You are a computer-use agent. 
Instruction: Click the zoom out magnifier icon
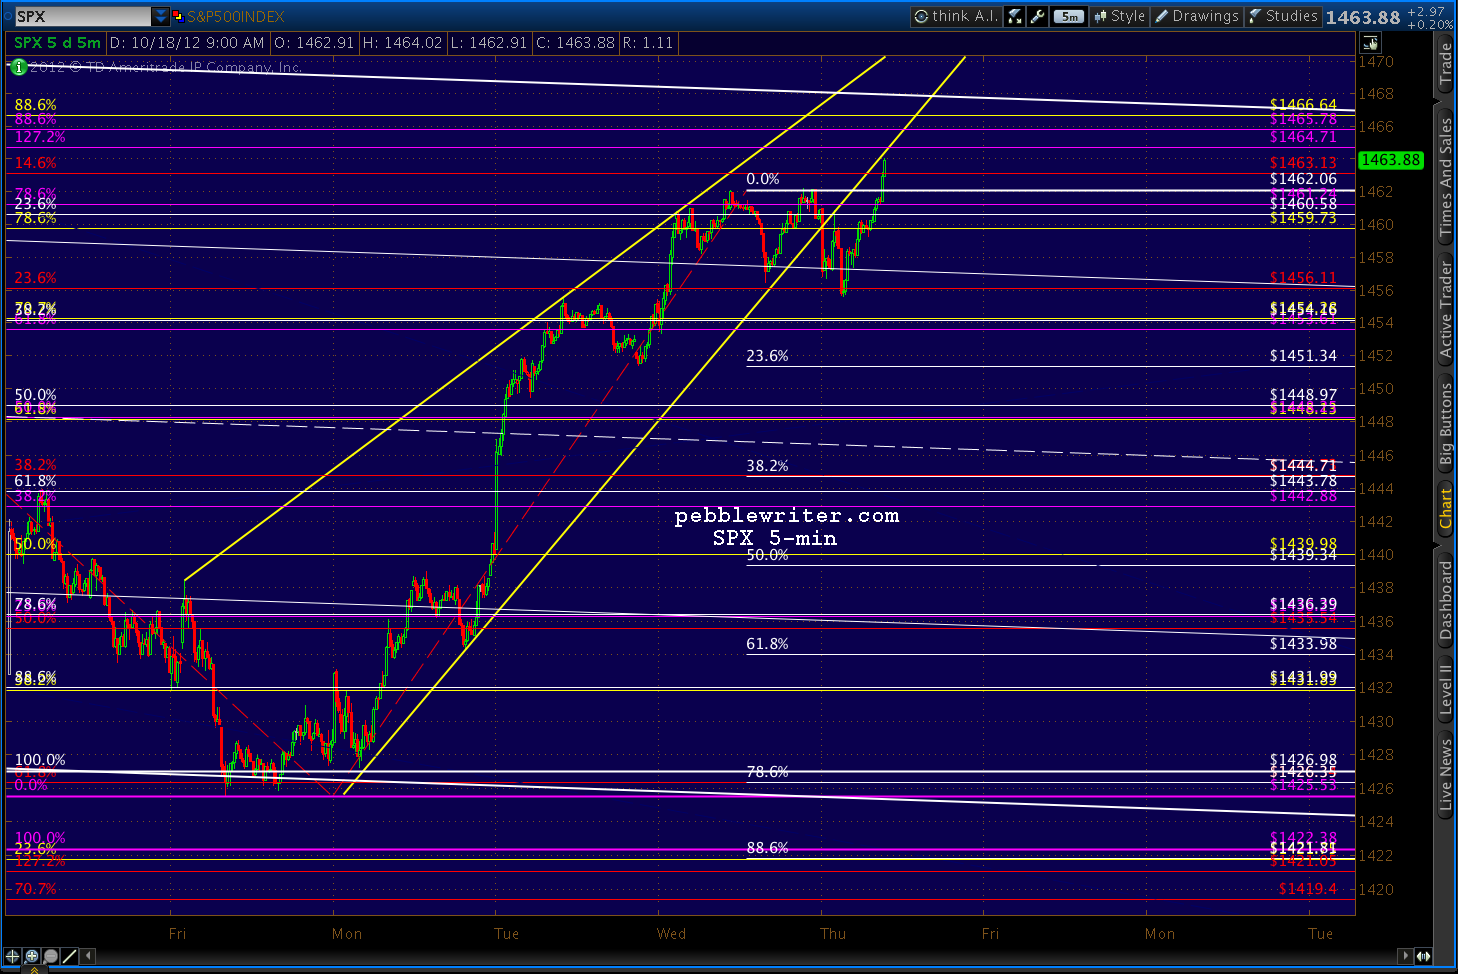[50, 956]
